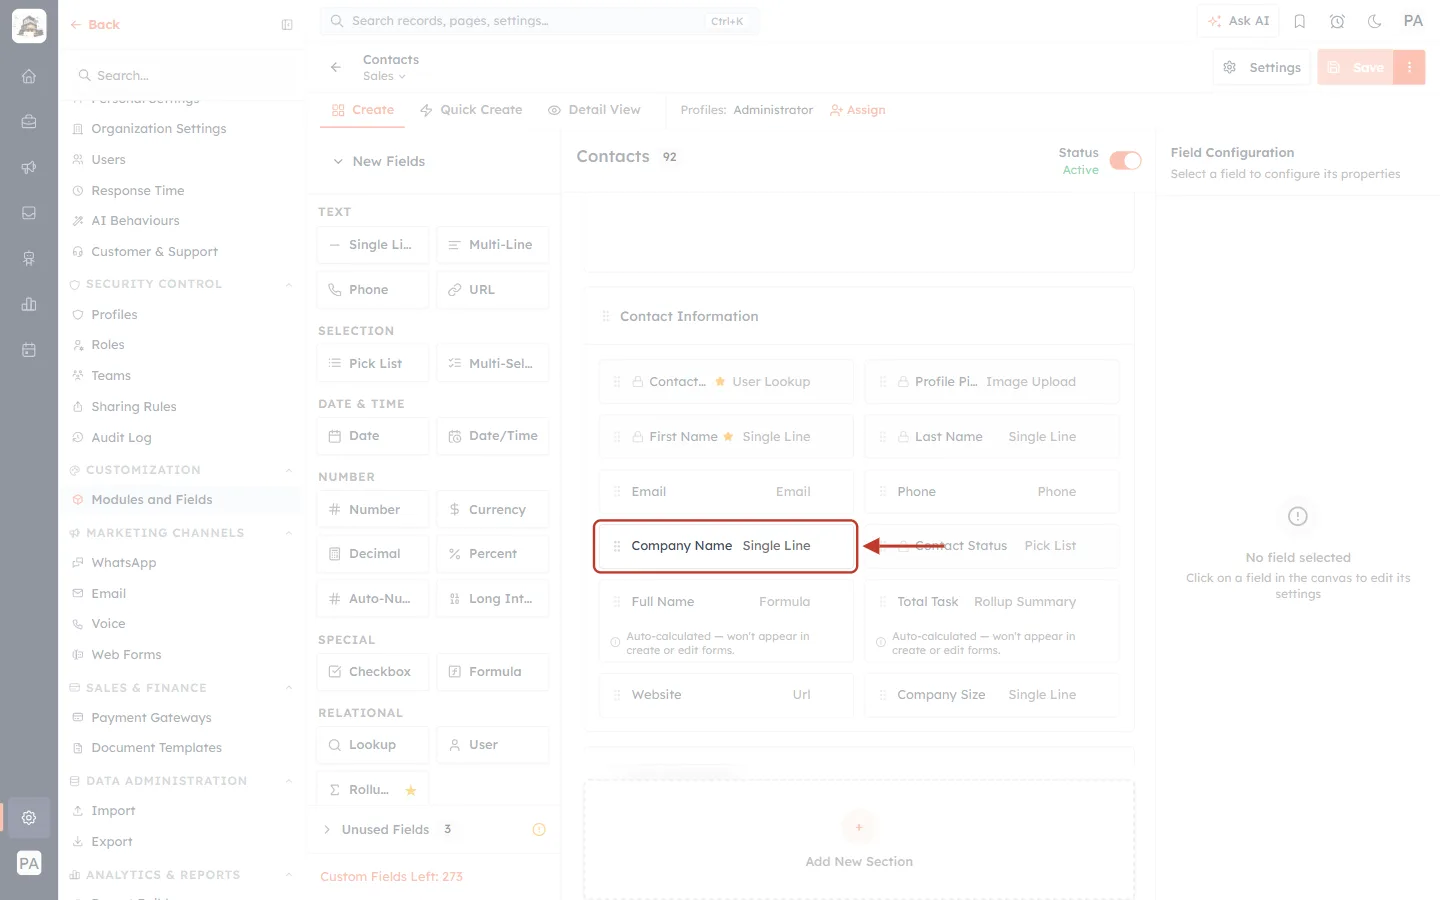The height and width of the screenshot is (900, 1440).
Task: Toggle the Contacts Active status switch
Action: pyautogui.click(x=1126, y=161)
